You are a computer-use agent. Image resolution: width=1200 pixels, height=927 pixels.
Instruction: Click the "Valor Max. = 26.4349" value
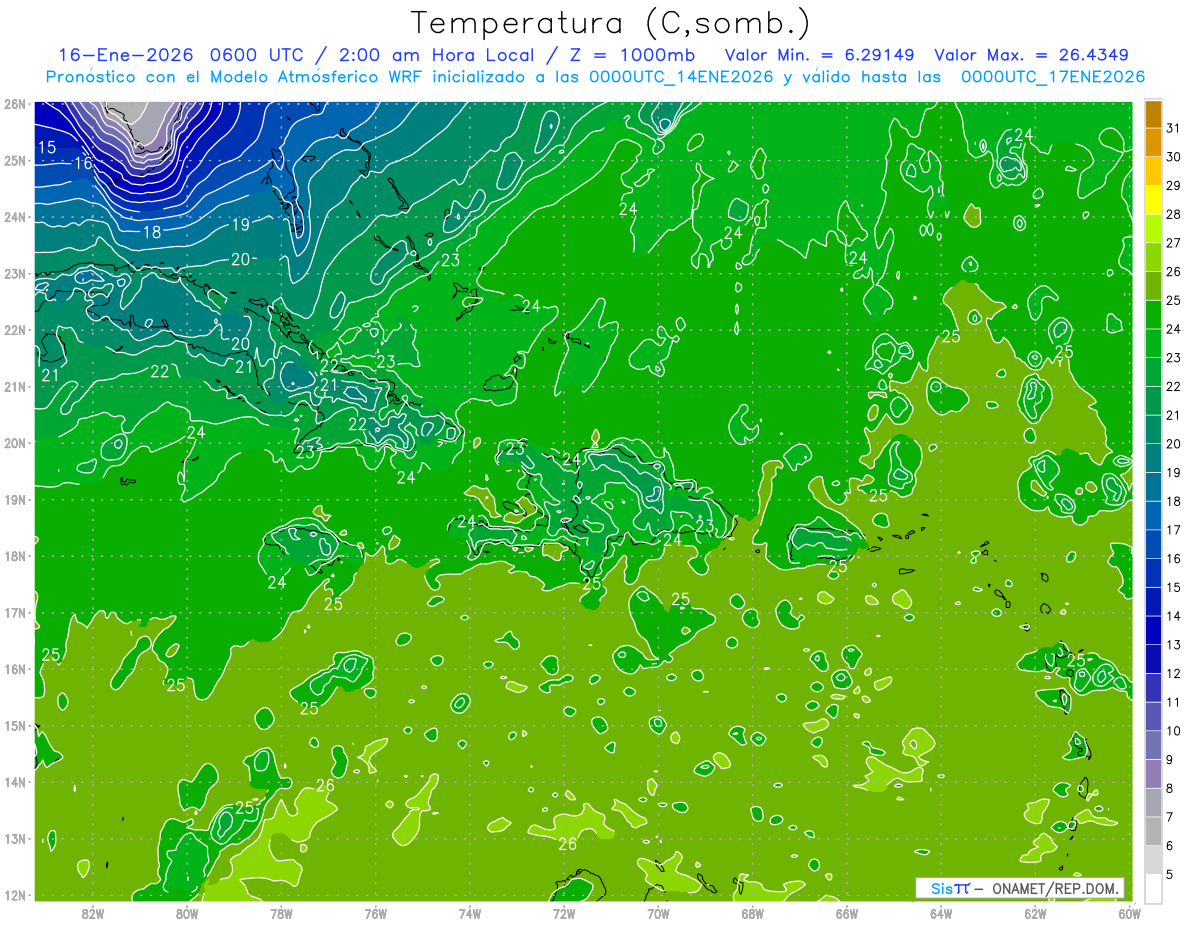(1031, 55)
